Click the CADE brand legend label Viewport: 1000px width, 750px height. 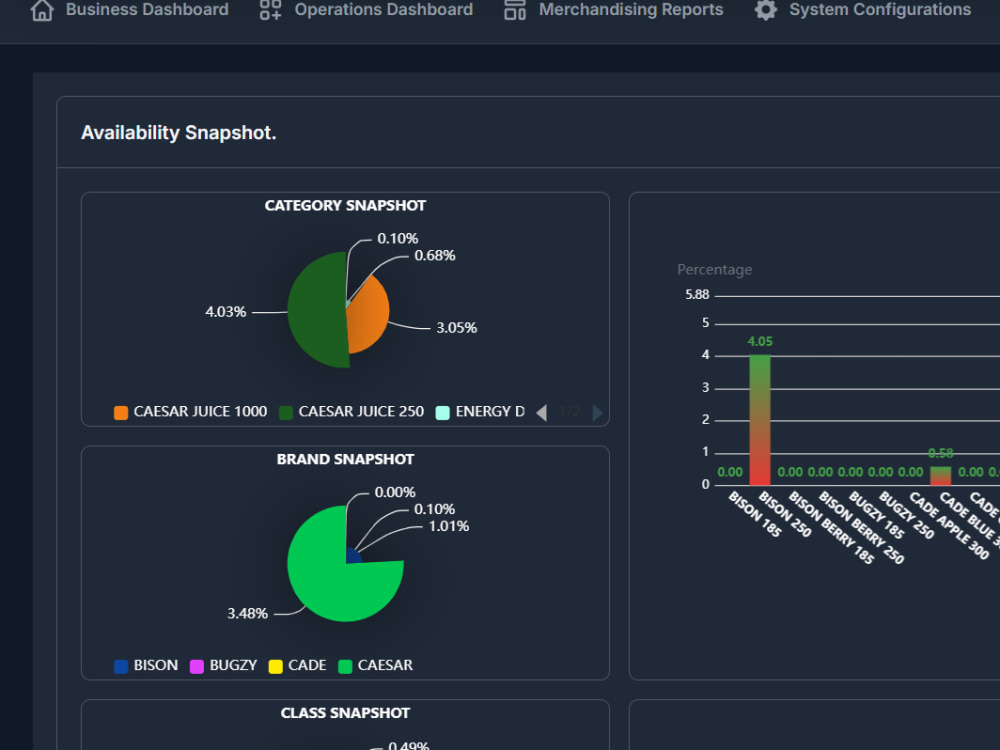[307, 665]
